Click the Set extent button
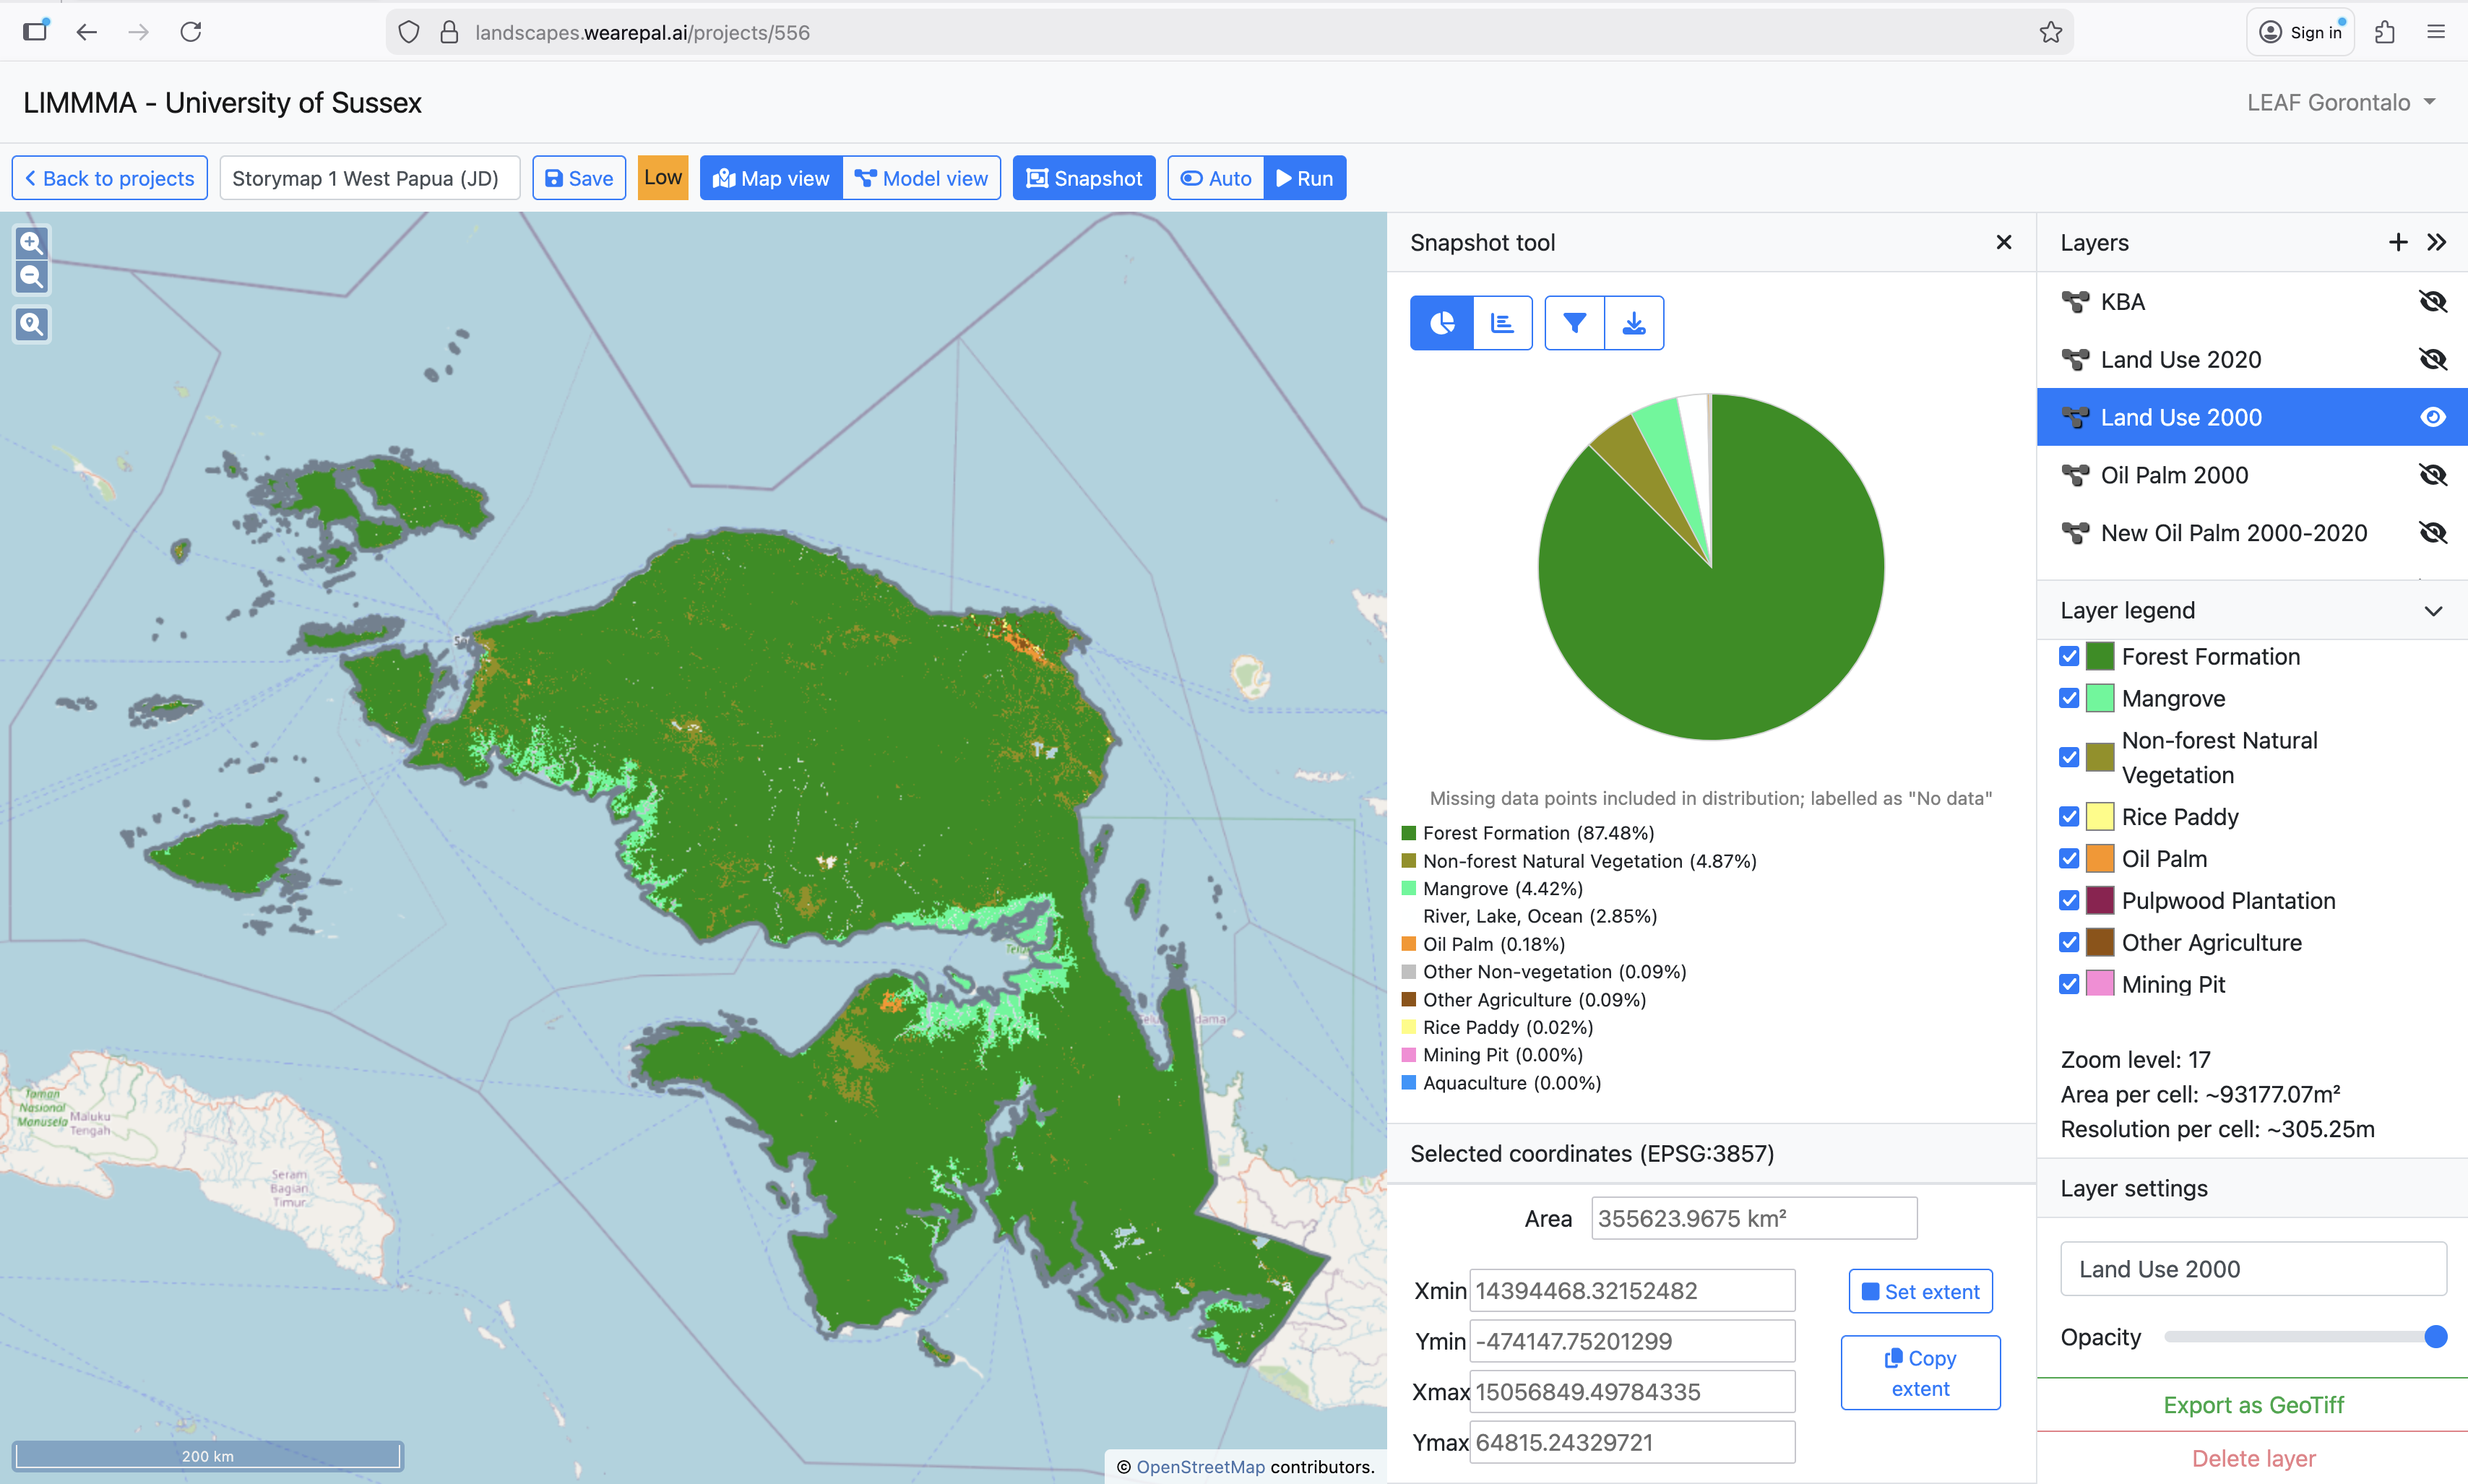 (x=1920, y=1291)
